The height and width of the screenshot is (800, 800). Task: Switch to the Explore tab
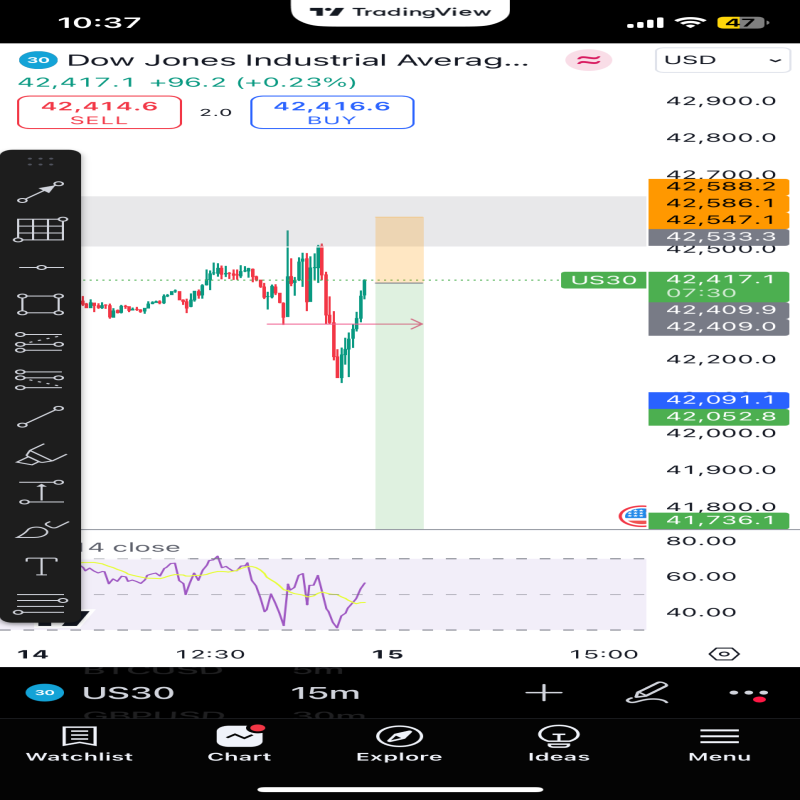click(399, 744)
